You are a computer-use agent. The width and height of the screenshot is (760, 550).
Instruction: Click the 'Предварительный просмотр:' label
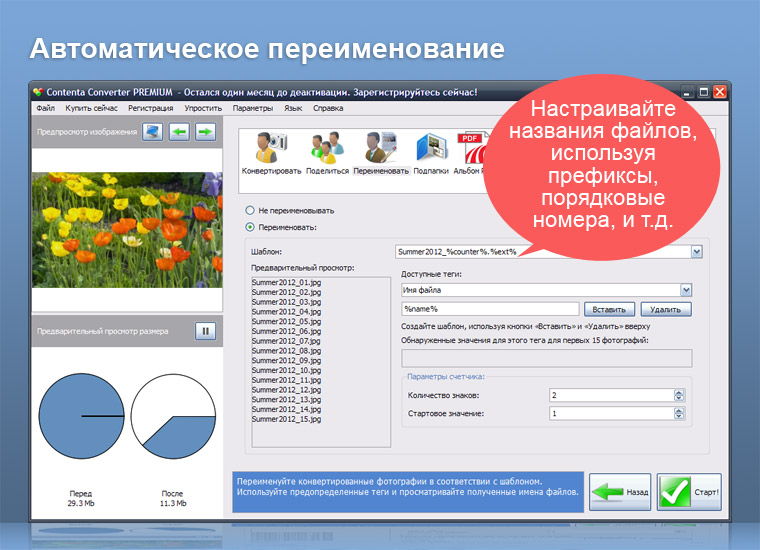(x=302, y=267)
